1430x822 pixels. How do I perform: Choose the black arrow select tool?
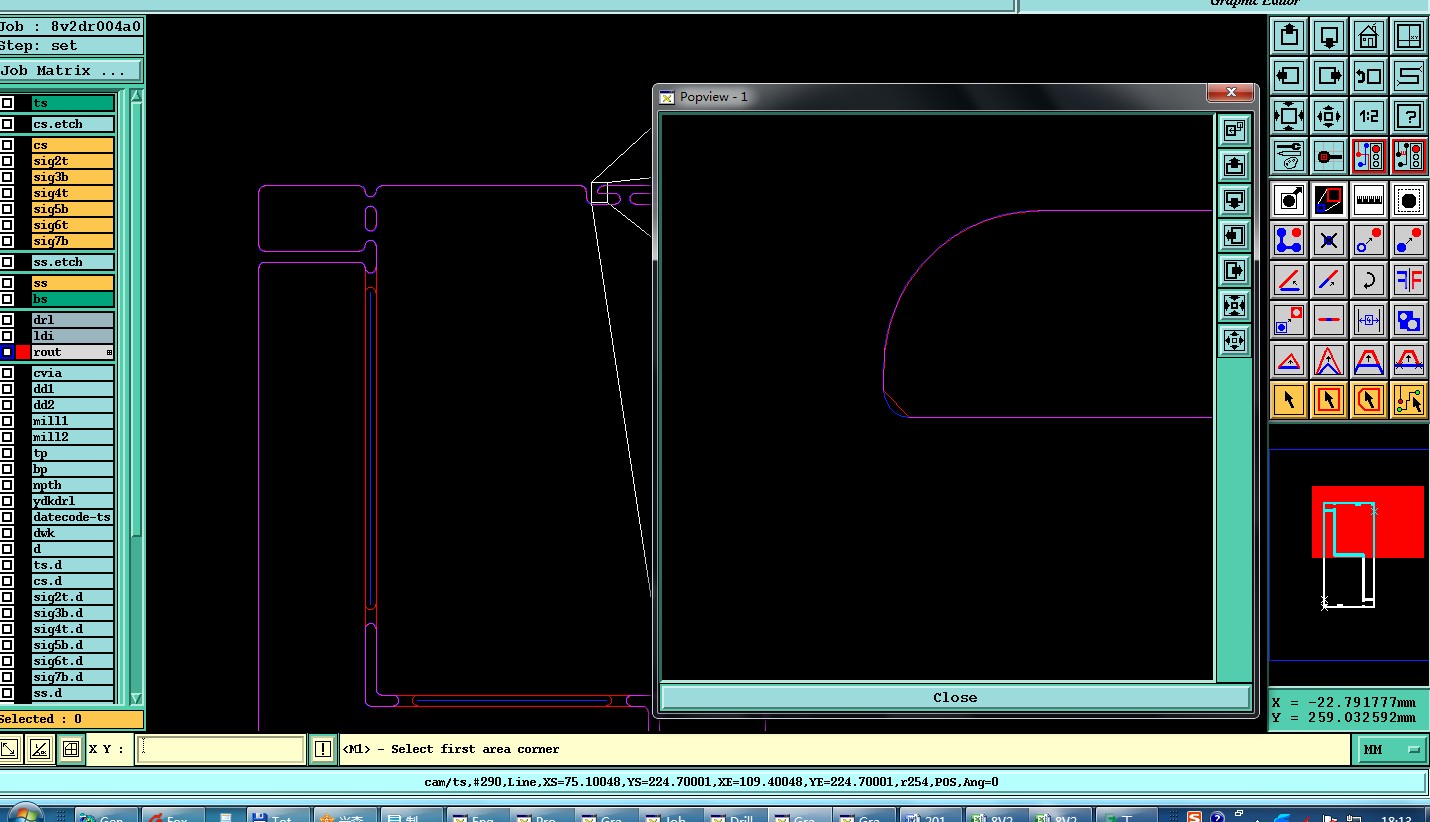click(1289, 400)
